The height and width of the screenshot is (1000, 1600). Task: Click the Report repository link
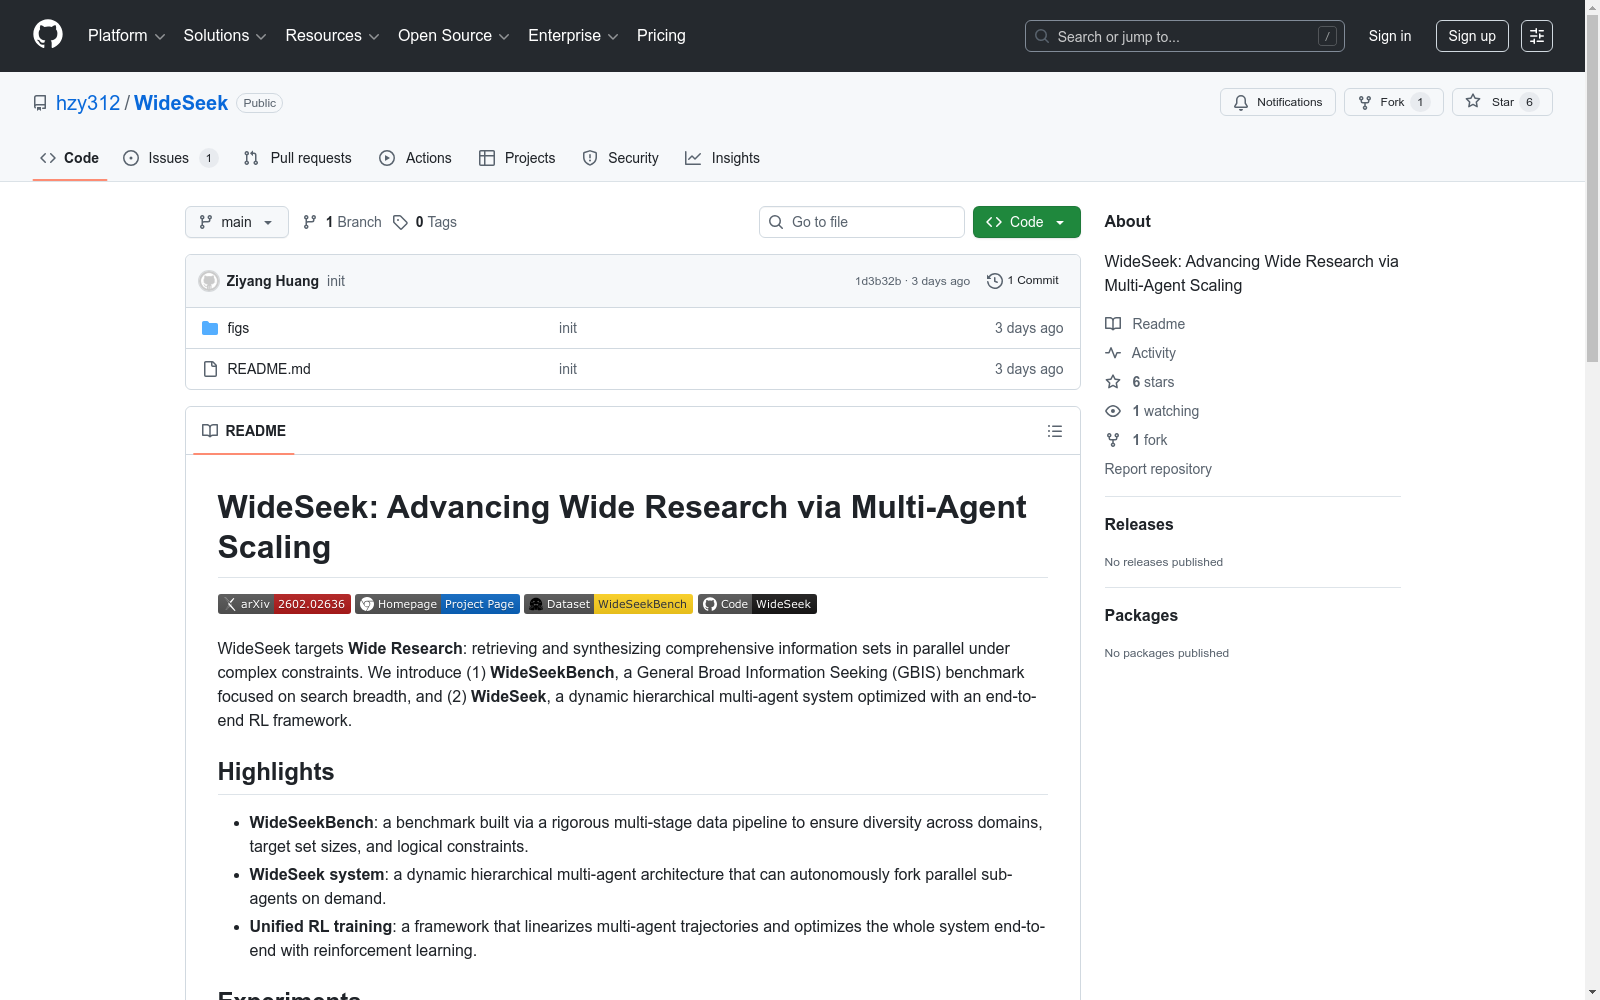coord(1158,469)
